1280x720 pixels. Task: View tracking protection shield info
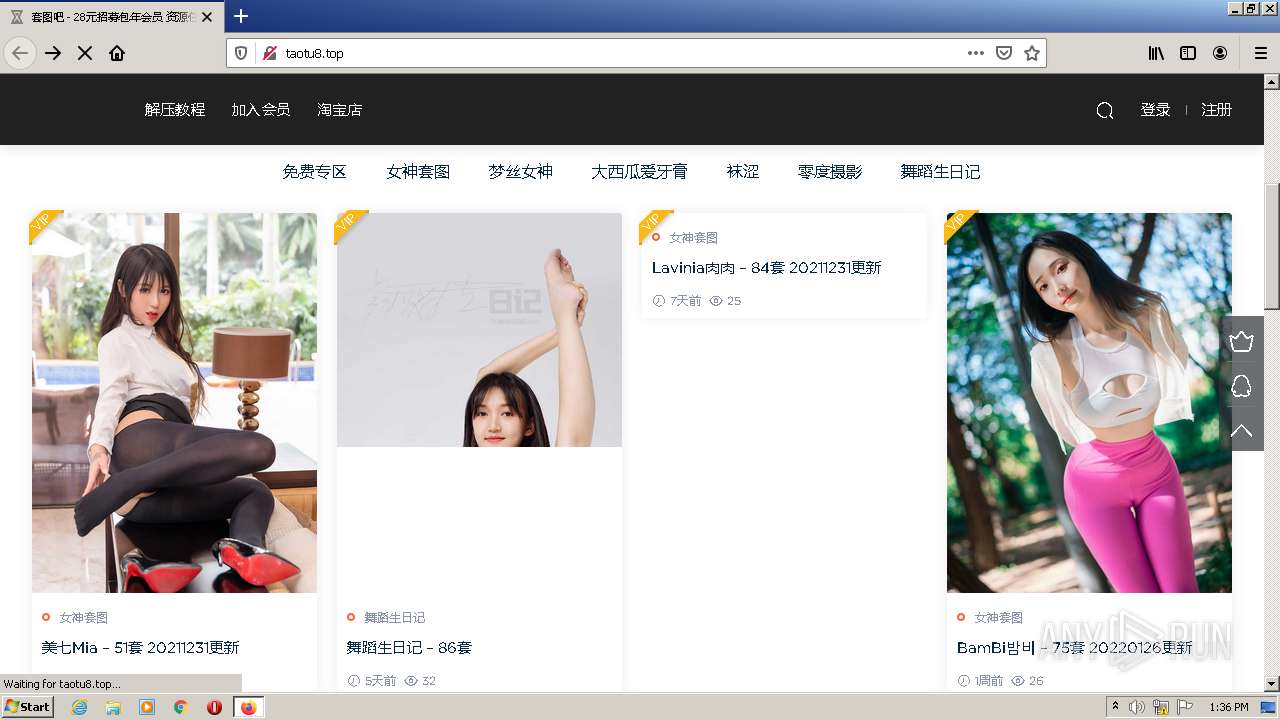tap(241, 53)
